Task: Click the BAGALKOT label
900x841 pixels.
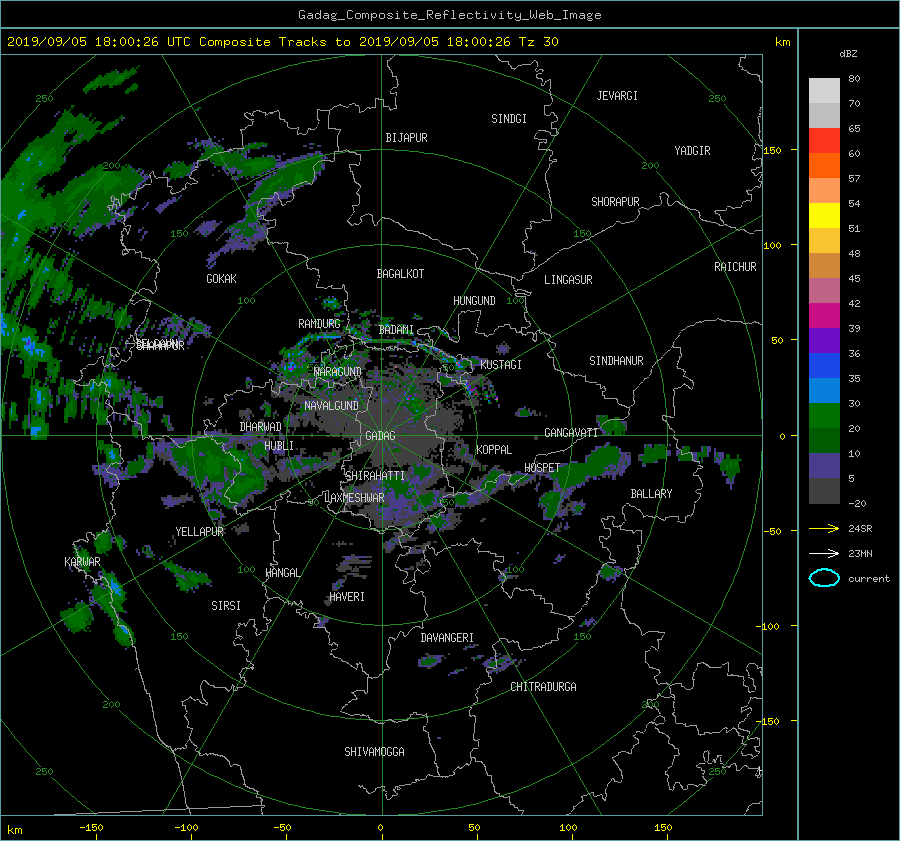Action: click(x=400, y=274)
